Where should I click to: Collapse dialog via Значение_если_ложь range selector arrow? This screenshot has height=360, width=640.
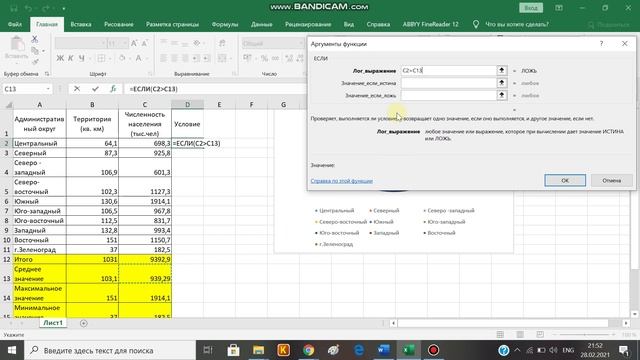click(502, 95)
